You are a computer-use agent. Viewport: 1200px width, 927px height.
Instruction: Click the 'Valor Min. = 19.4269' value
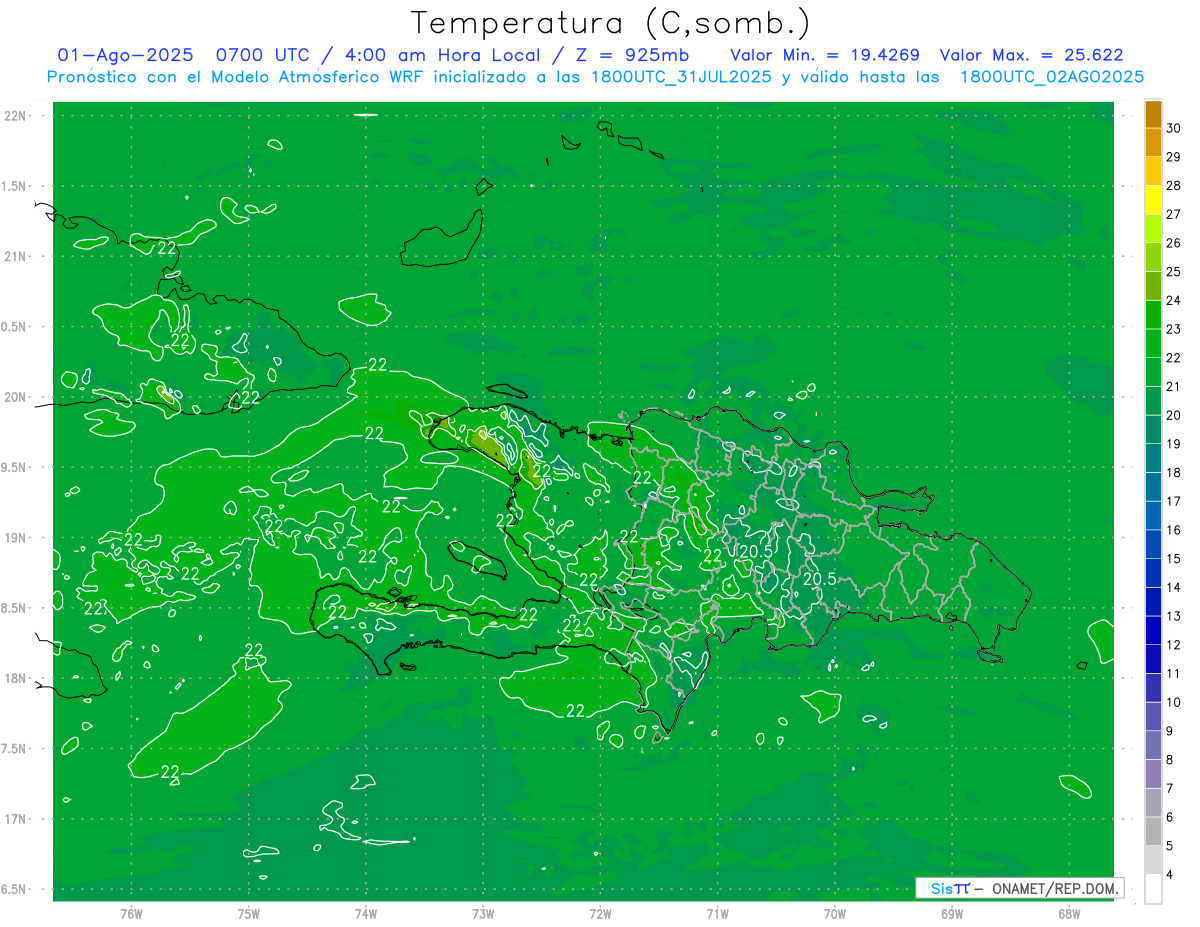825,55
